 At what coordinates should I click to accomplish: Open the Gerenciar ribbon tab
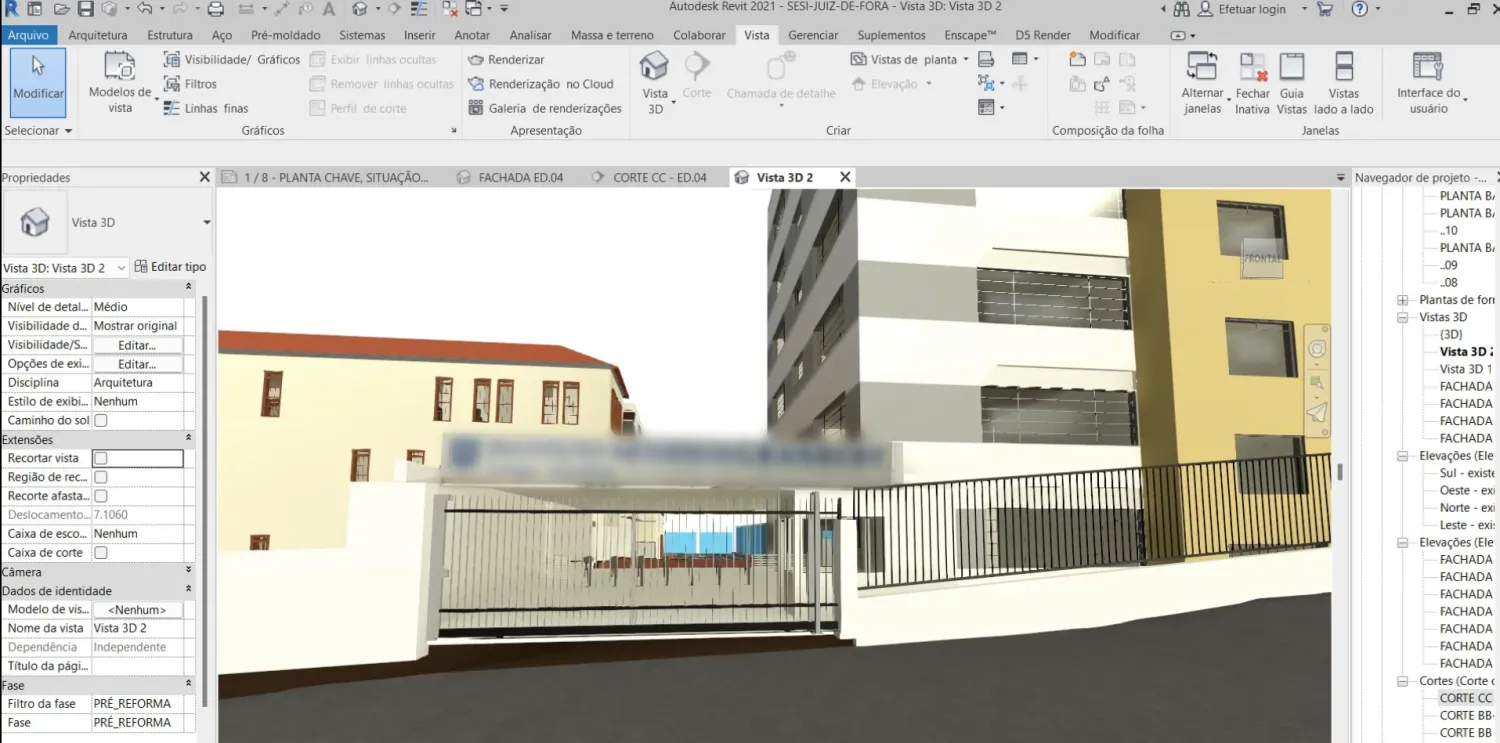[x=813, y=35]
